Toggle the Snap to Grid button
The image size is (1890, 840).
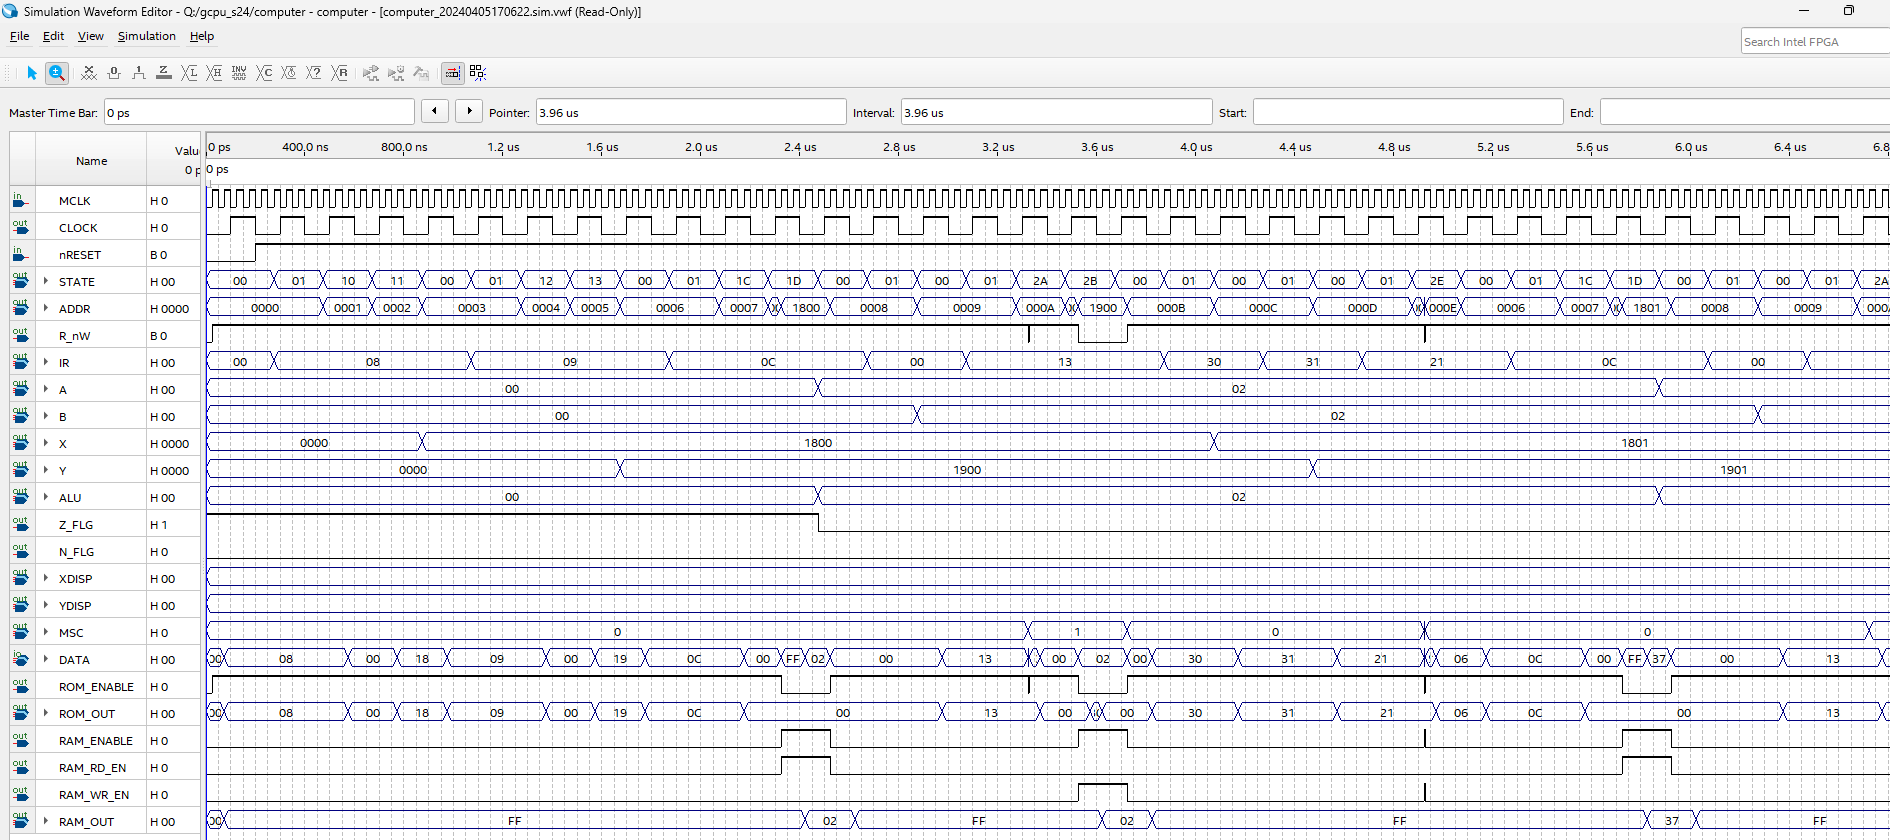[x=478, y=73]
